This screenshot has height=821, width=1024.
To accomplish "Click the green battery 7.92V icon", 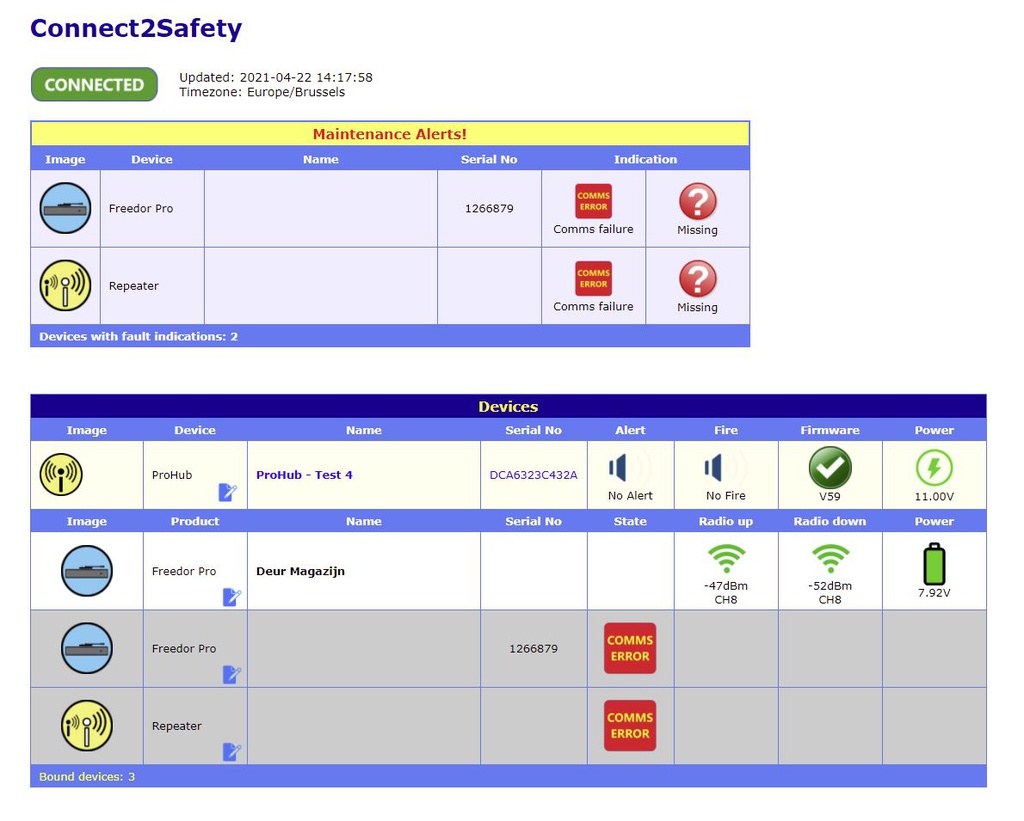I will (934, 564).
